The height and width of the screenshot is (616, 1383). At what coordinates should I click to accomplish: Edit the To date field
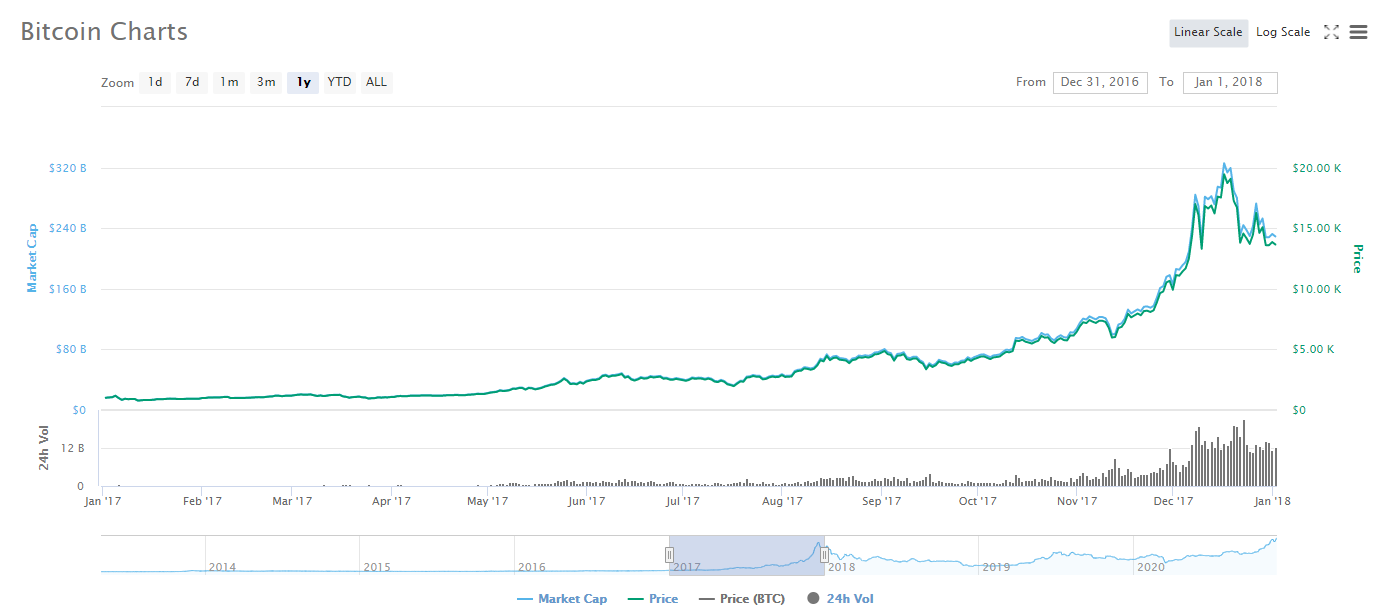[1230, 82]
